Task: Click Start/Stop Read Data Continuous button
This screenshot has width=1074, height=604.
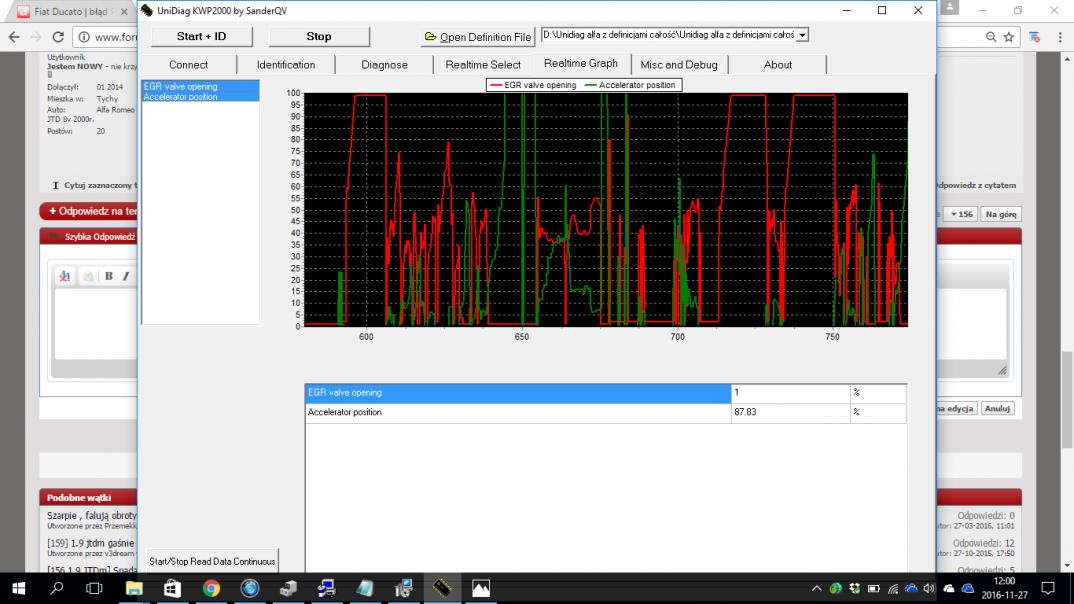Action: [212, 561]
